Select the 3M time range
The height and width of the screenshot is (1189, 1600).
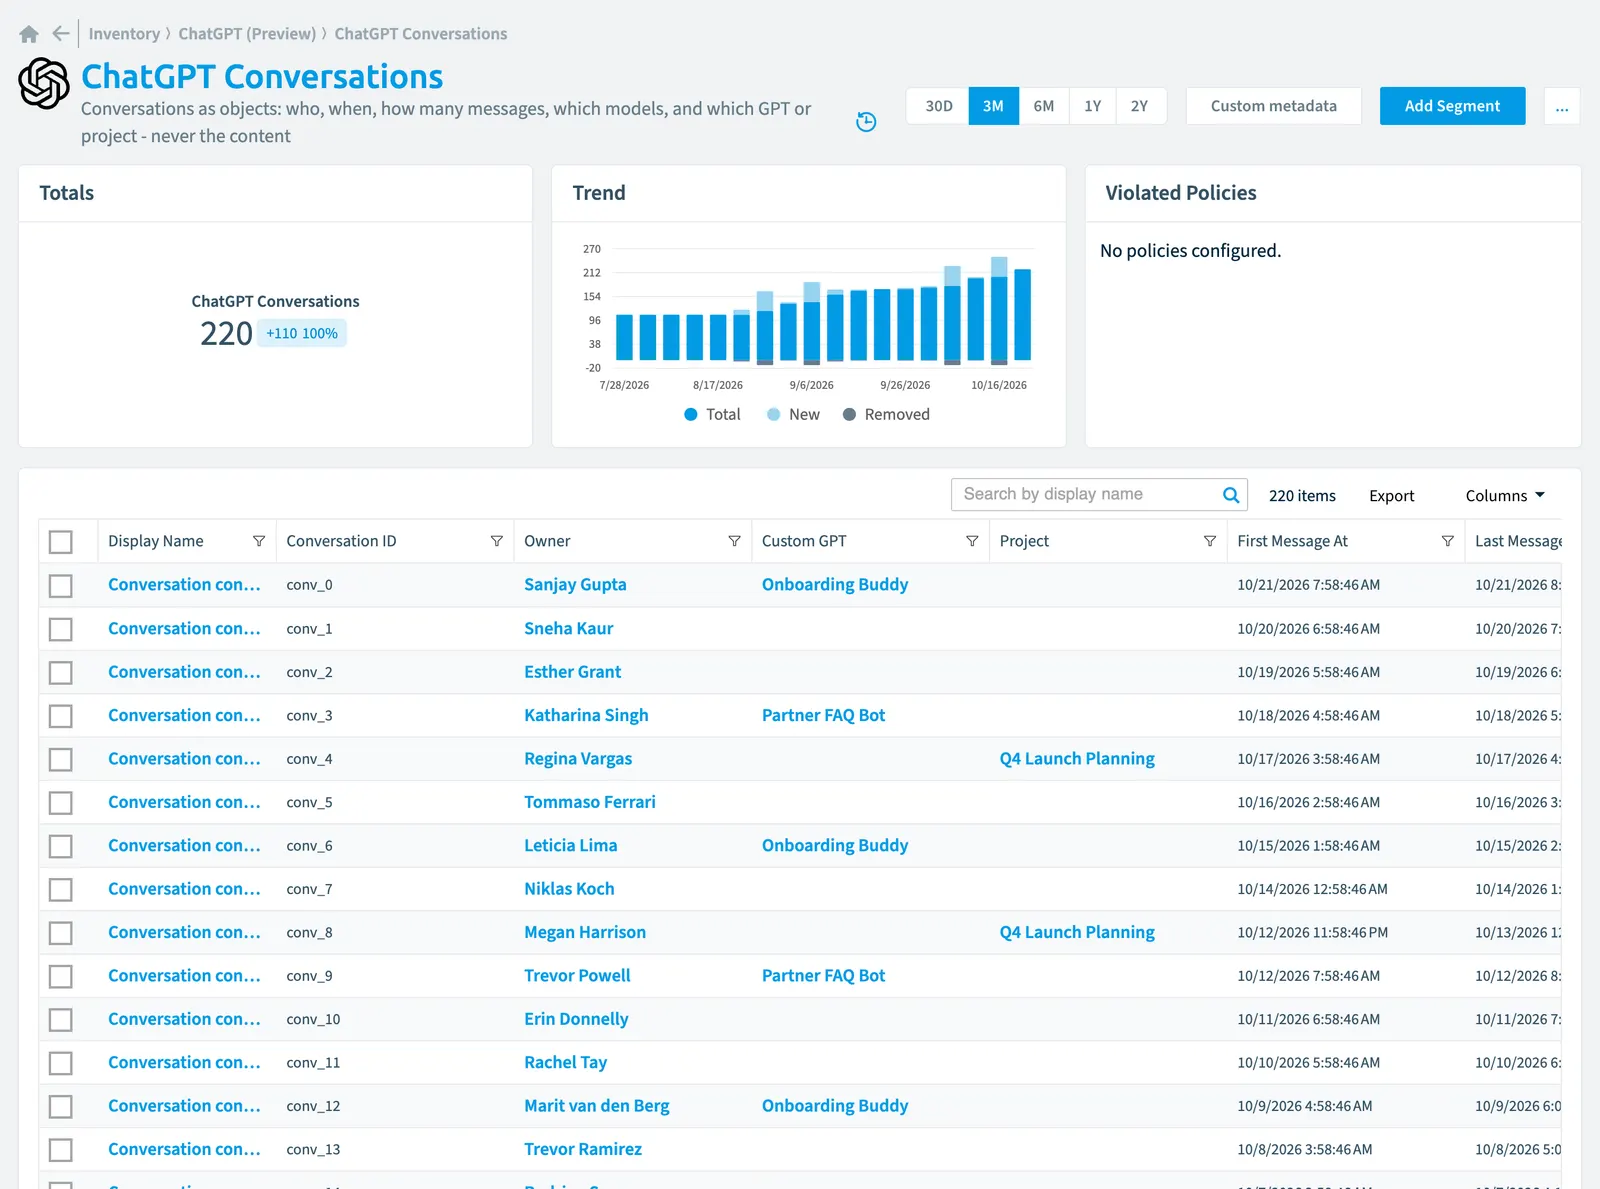(x=993, y=106)
